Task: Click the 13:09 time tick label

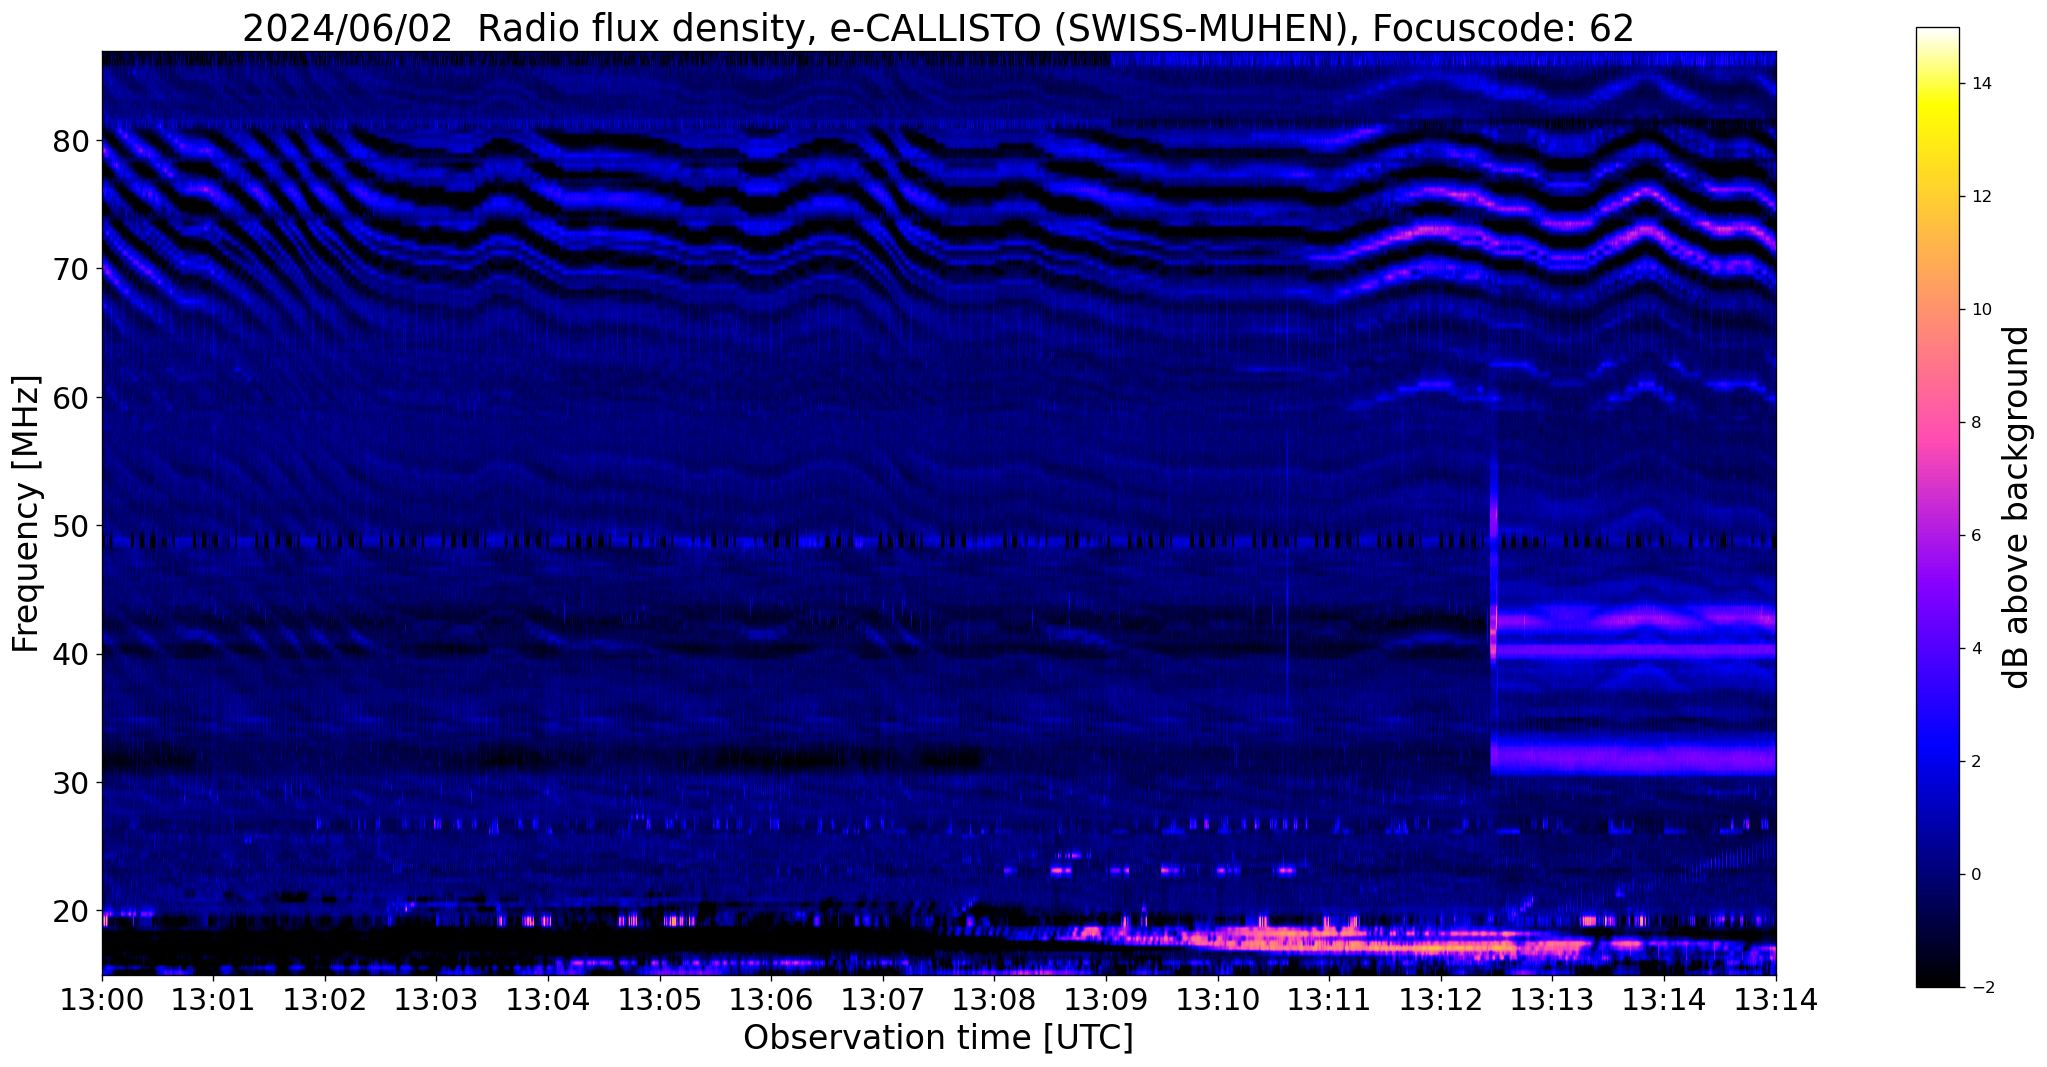Action: [1106, 998]
